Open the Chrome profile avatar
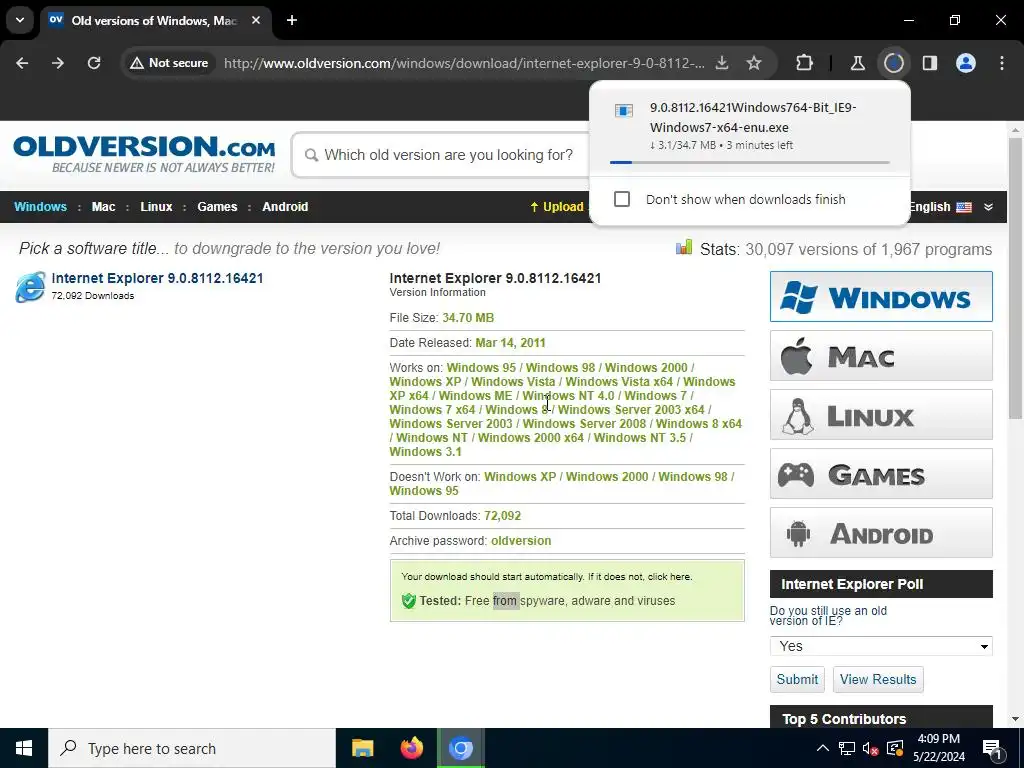The width and height of the screenshot is (1024, 768). pyautogui.click(x=966, y=63)
